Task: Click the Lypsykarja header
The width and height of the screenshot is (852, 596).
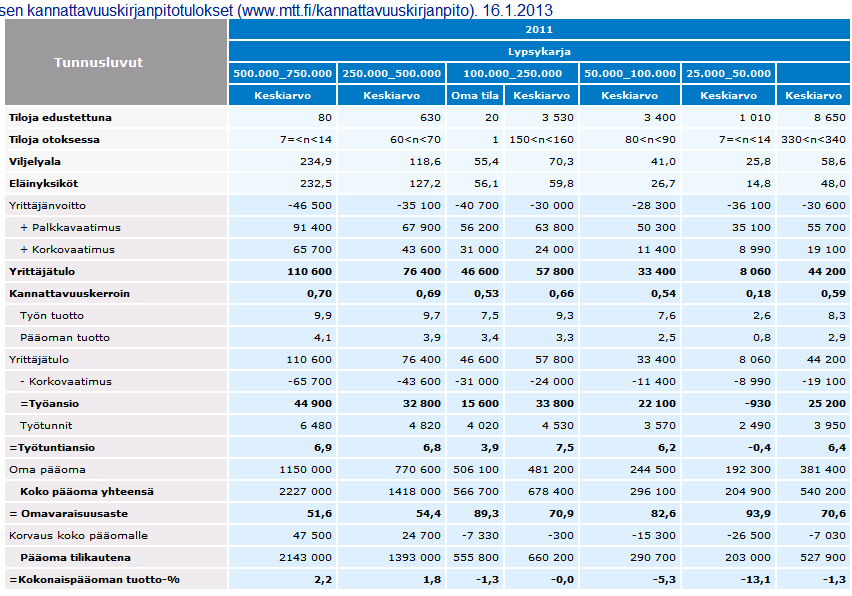Action: point(539,52)
